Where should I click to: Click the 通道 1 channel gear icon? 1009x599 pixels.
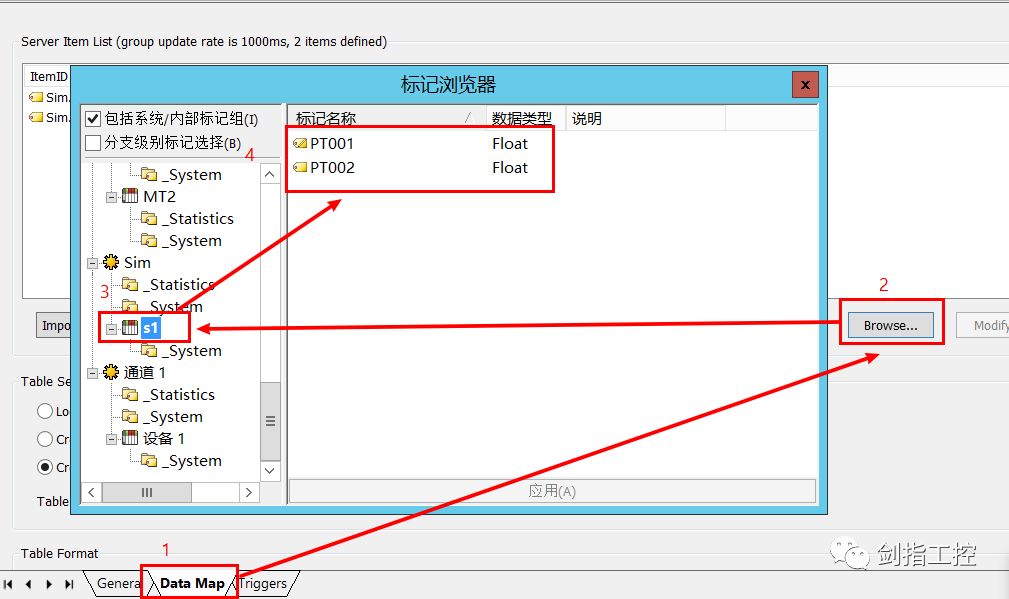point(111,372)
